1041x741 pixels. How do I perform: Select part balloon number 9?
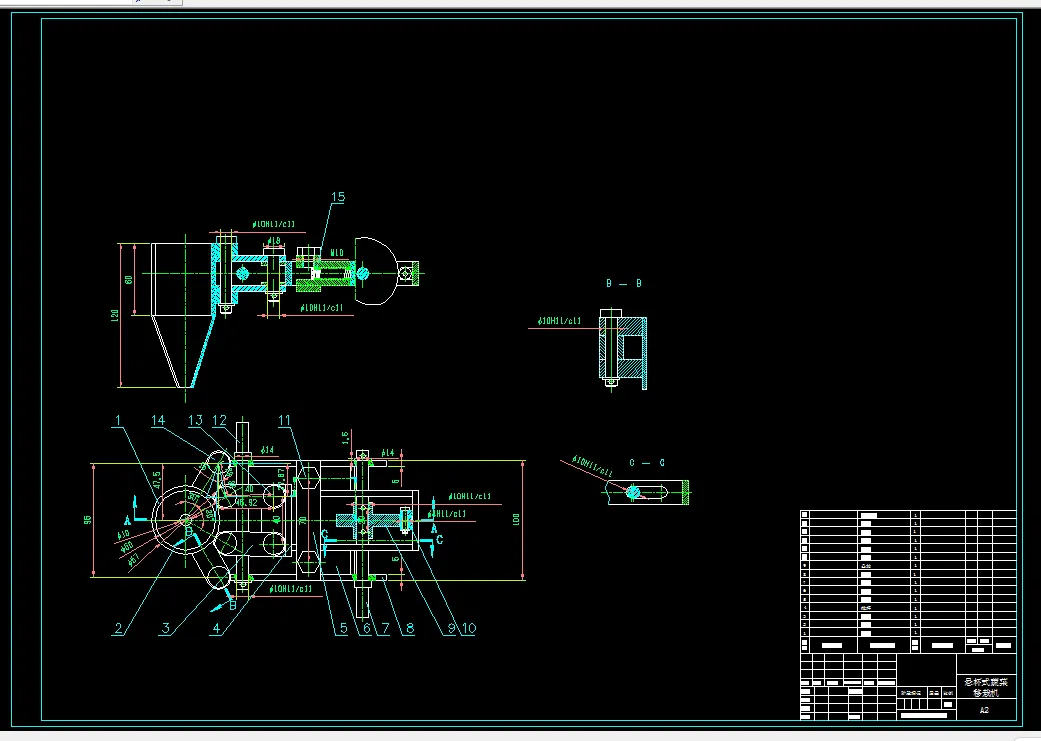pyautogui.click(x=451, y=628)
